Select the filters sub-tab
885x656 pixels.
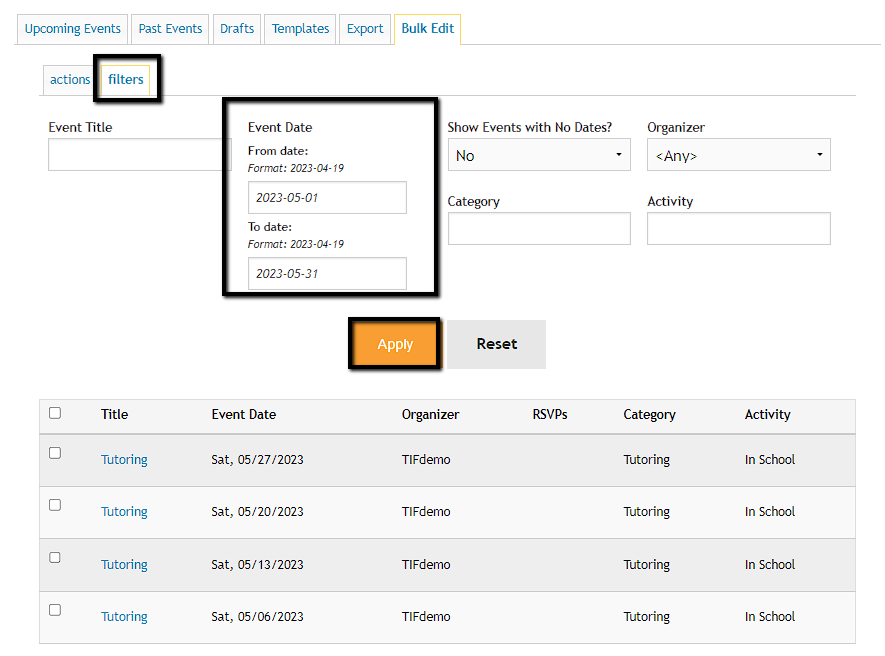[x=126, y=80]
